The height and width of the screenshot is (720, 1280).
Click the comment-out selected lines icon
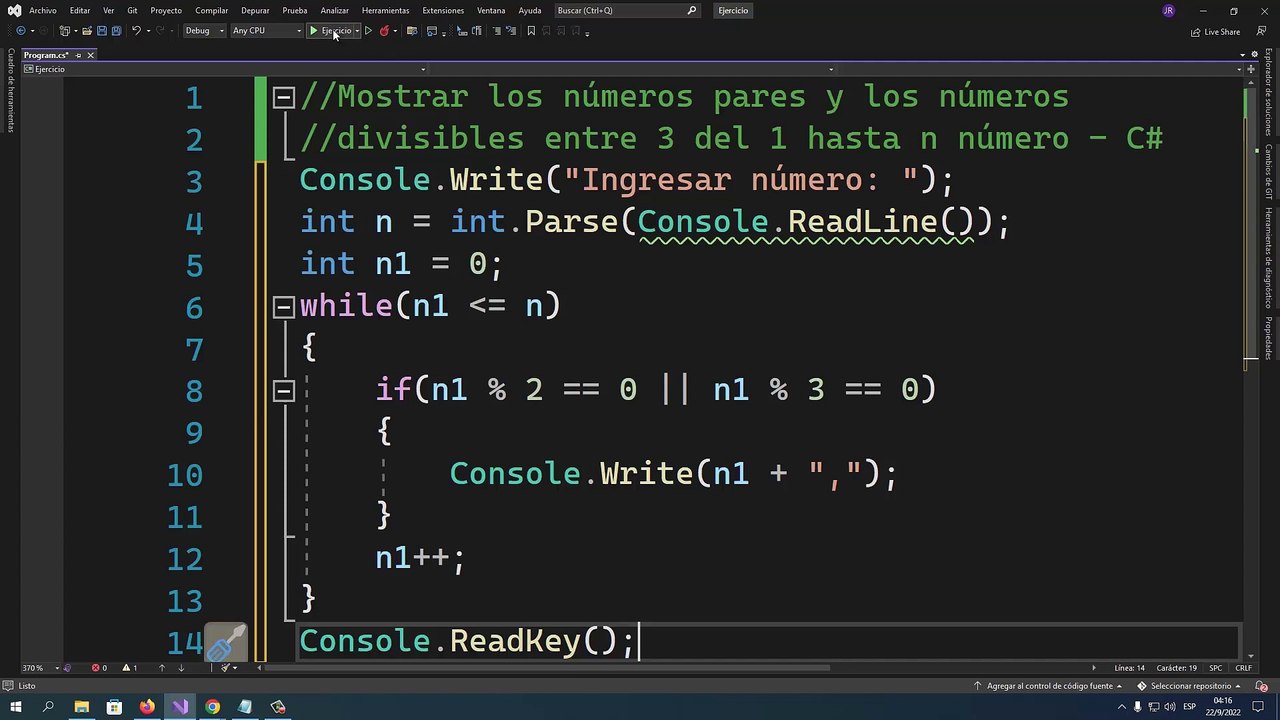point(497,31)
